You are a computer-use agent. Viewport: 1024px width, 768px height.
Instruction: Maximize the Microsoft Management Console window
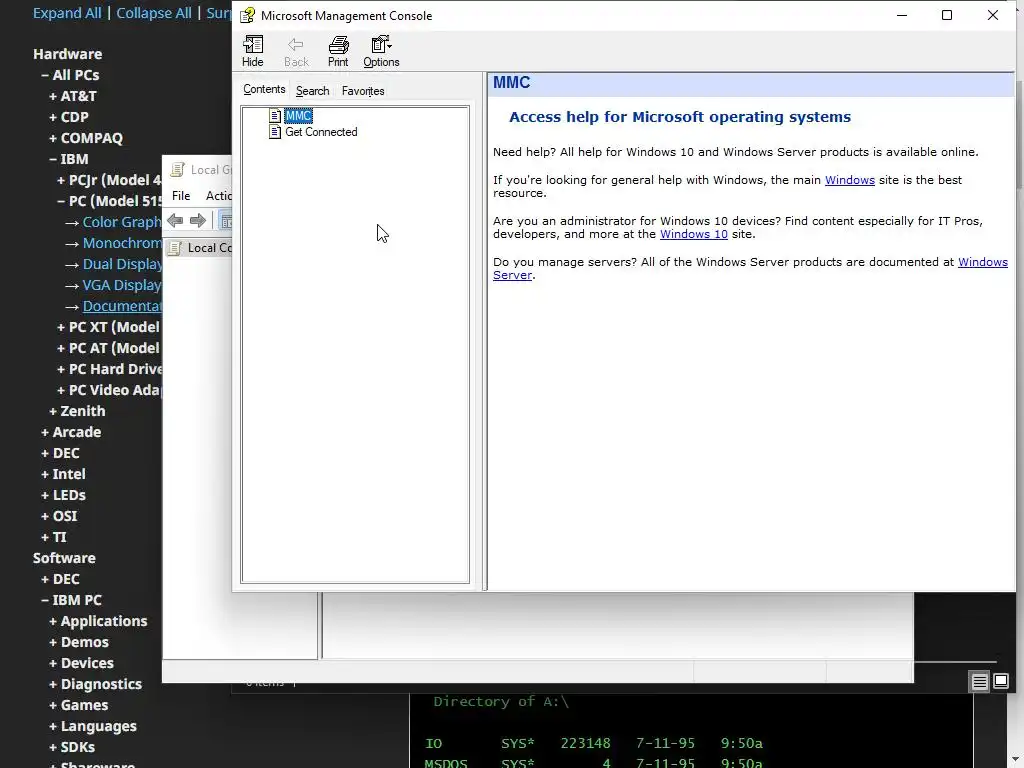[x=947, y=15]
